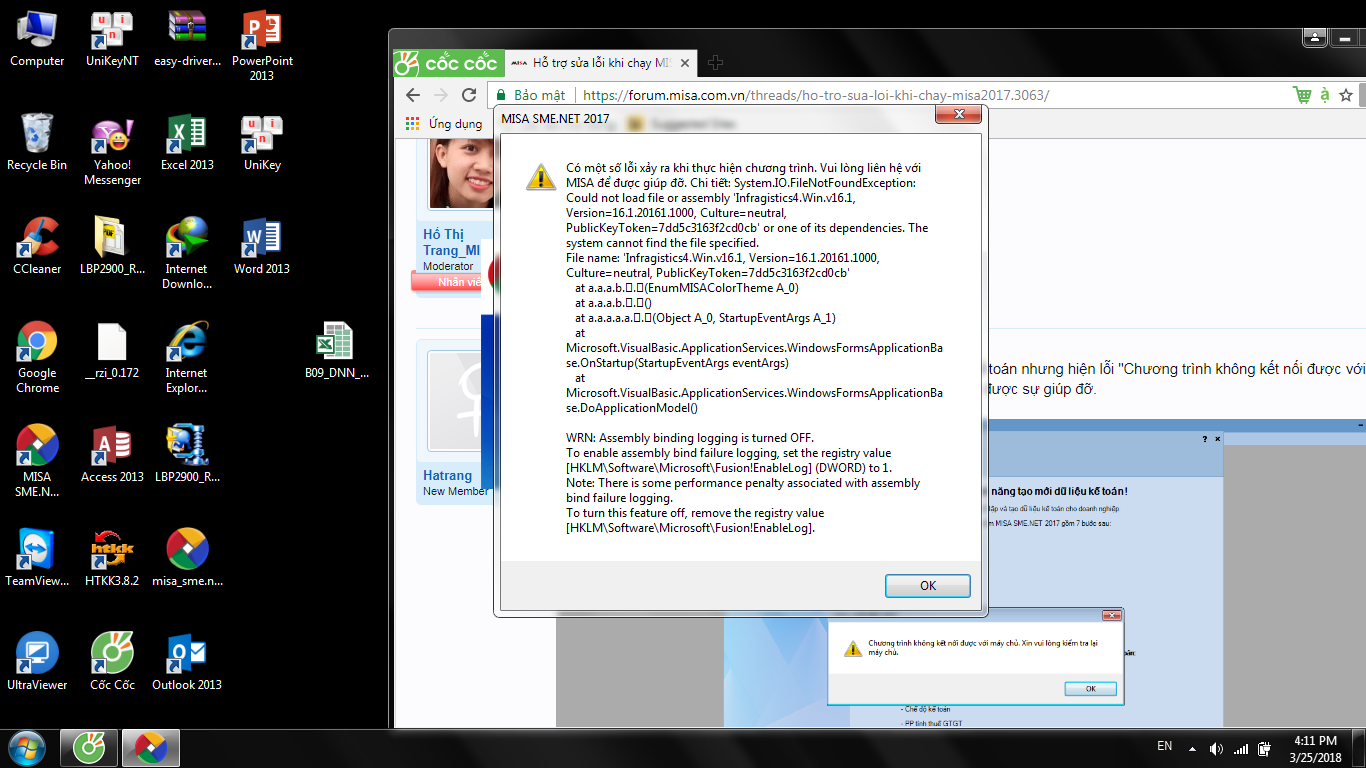Click OK in the MISA SME.NET 2017 error dialog
This screenshot has width=1366, height=768.
[927, 585]
